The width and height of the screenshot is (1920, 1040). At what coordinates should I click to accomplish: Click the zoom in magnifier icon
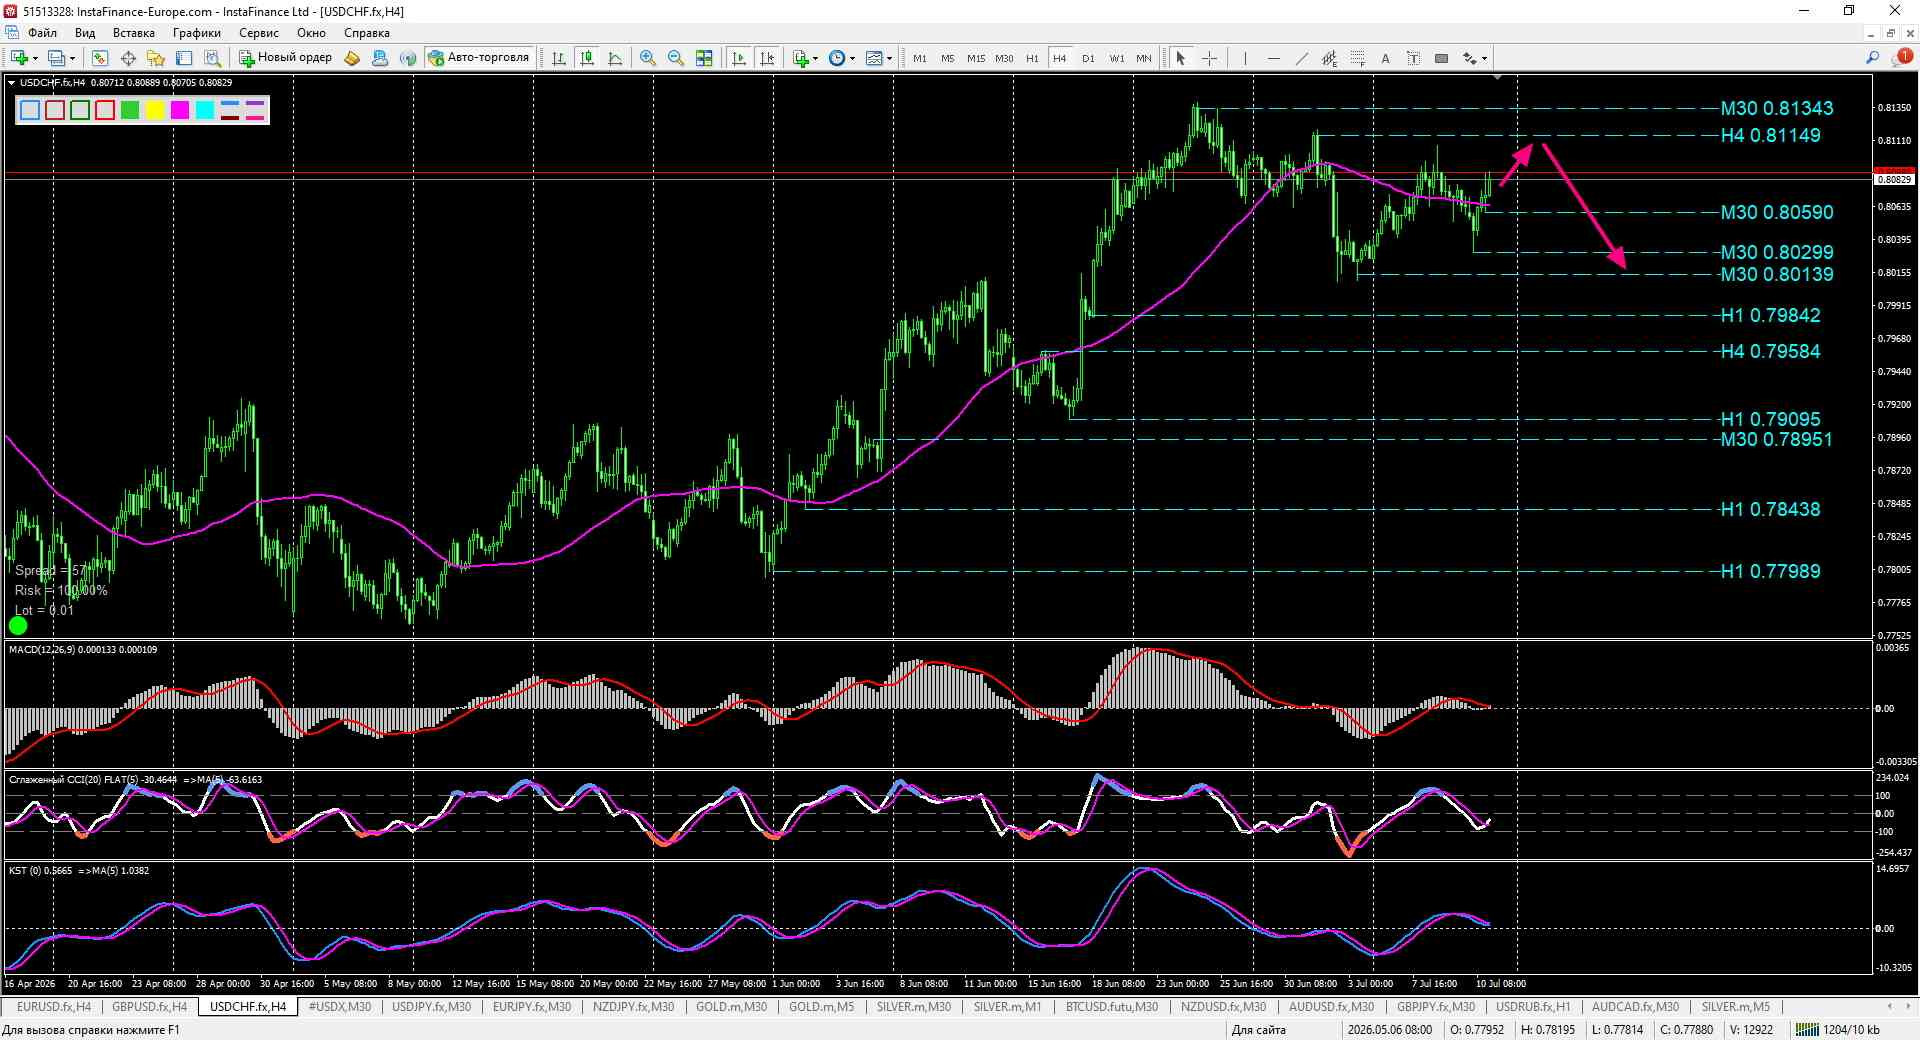pos(648,58)
